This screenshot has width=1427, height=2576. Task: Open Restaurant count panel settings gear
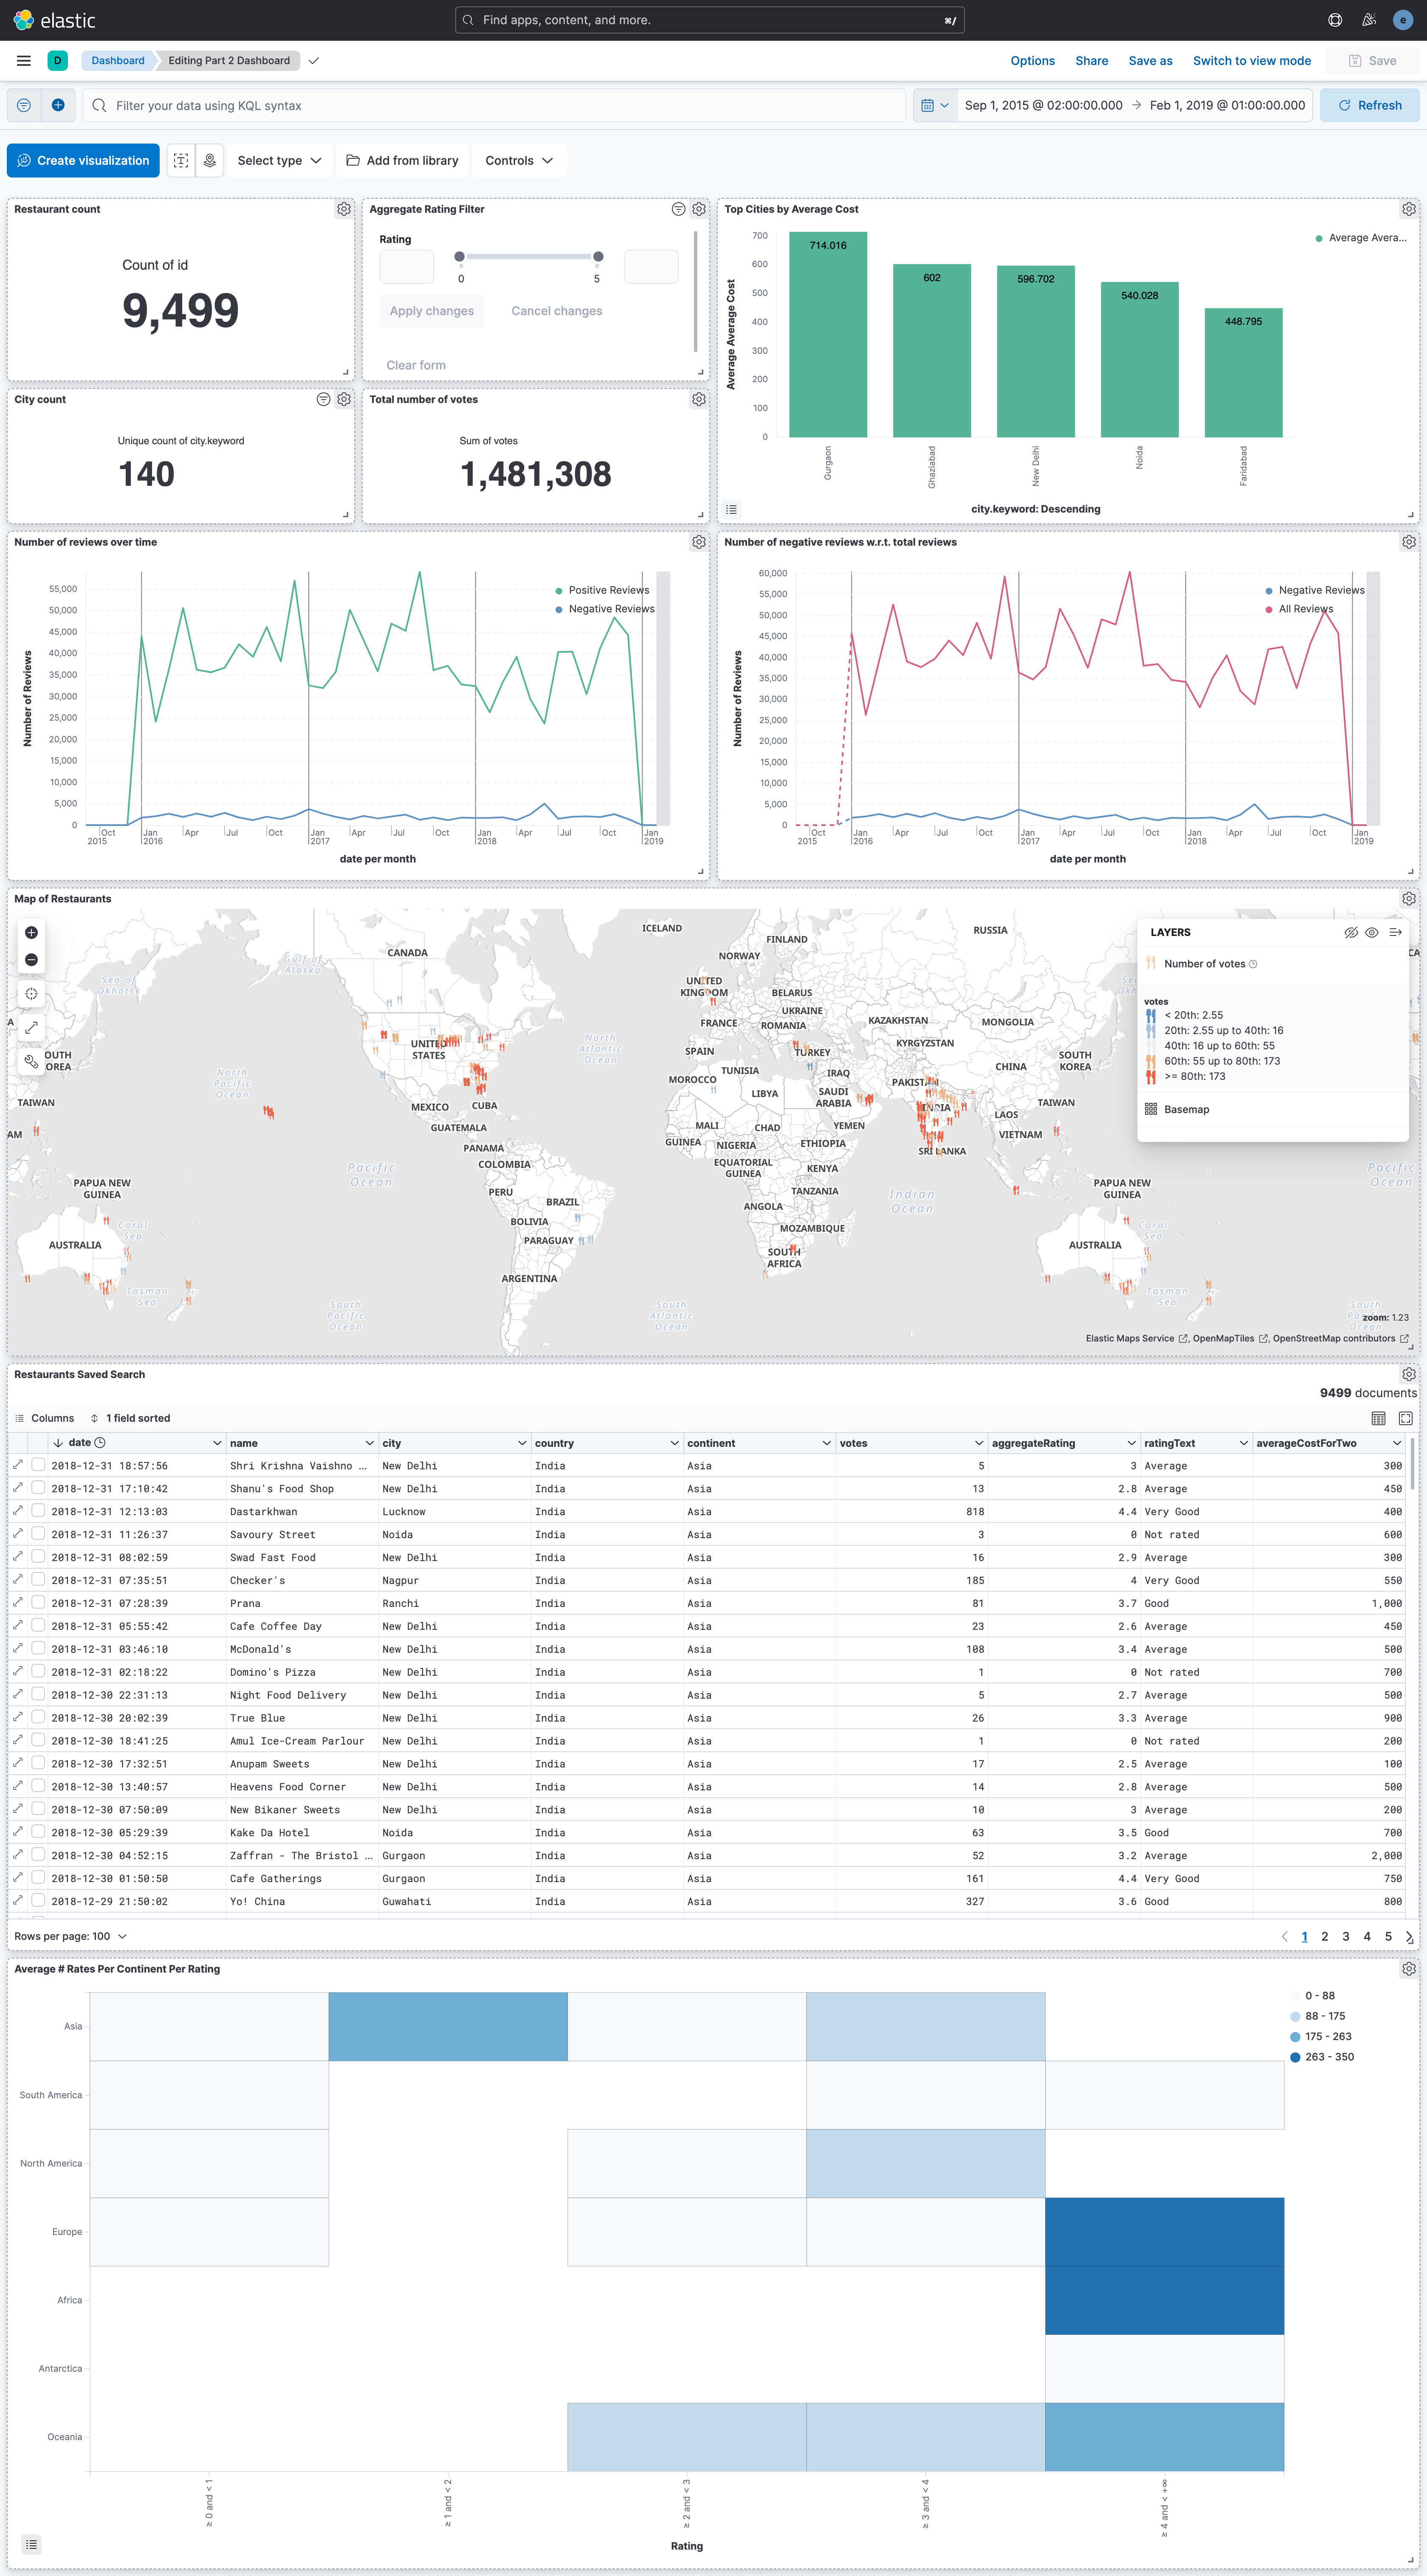(x=343, y=209)
